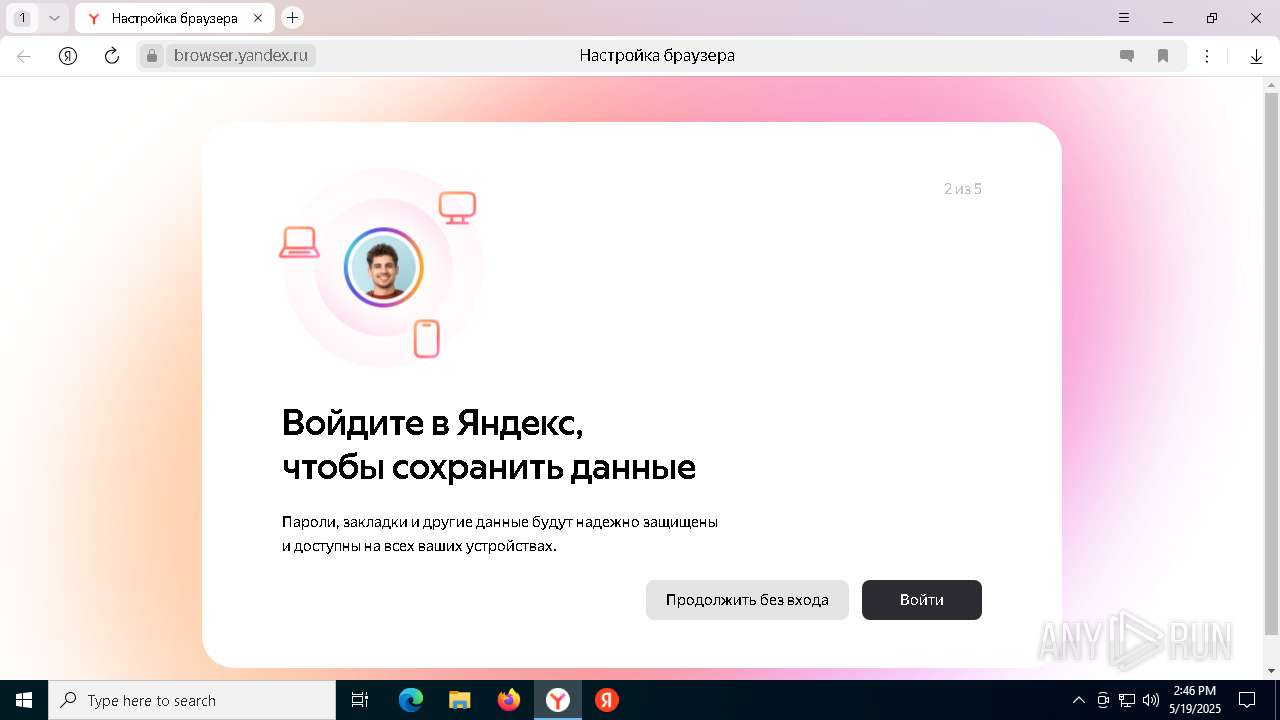The height and width of the screenshot is (720, 1280).
Task: Minimize the browser window
Action: [1168, 18]
